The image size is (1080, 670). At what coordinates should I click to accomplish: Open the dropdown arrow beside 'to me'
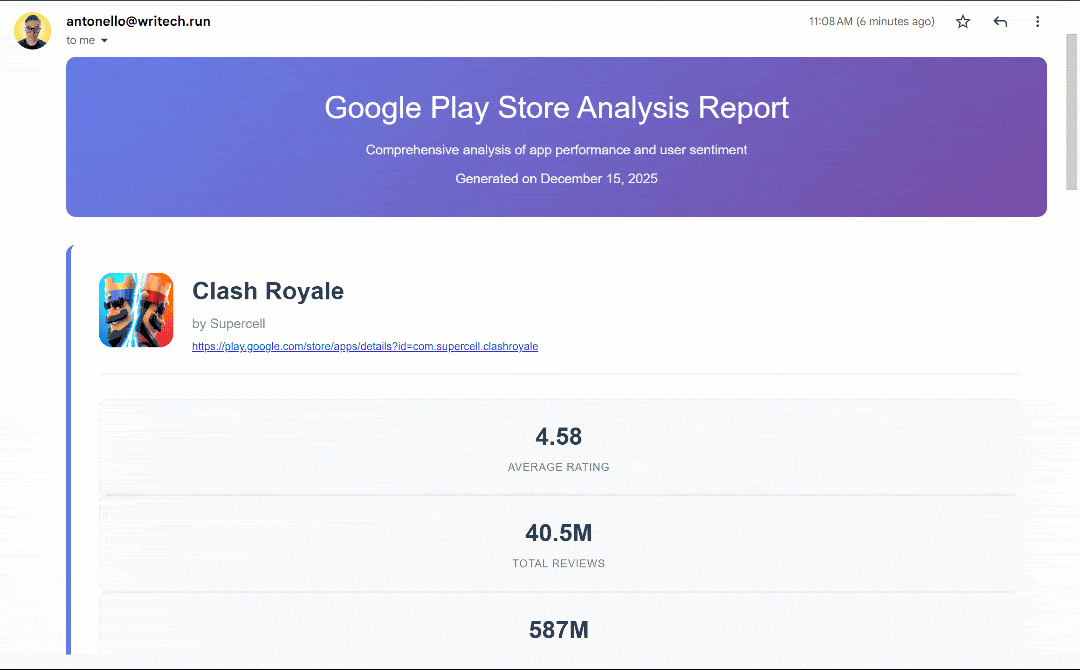coord(104,40)
